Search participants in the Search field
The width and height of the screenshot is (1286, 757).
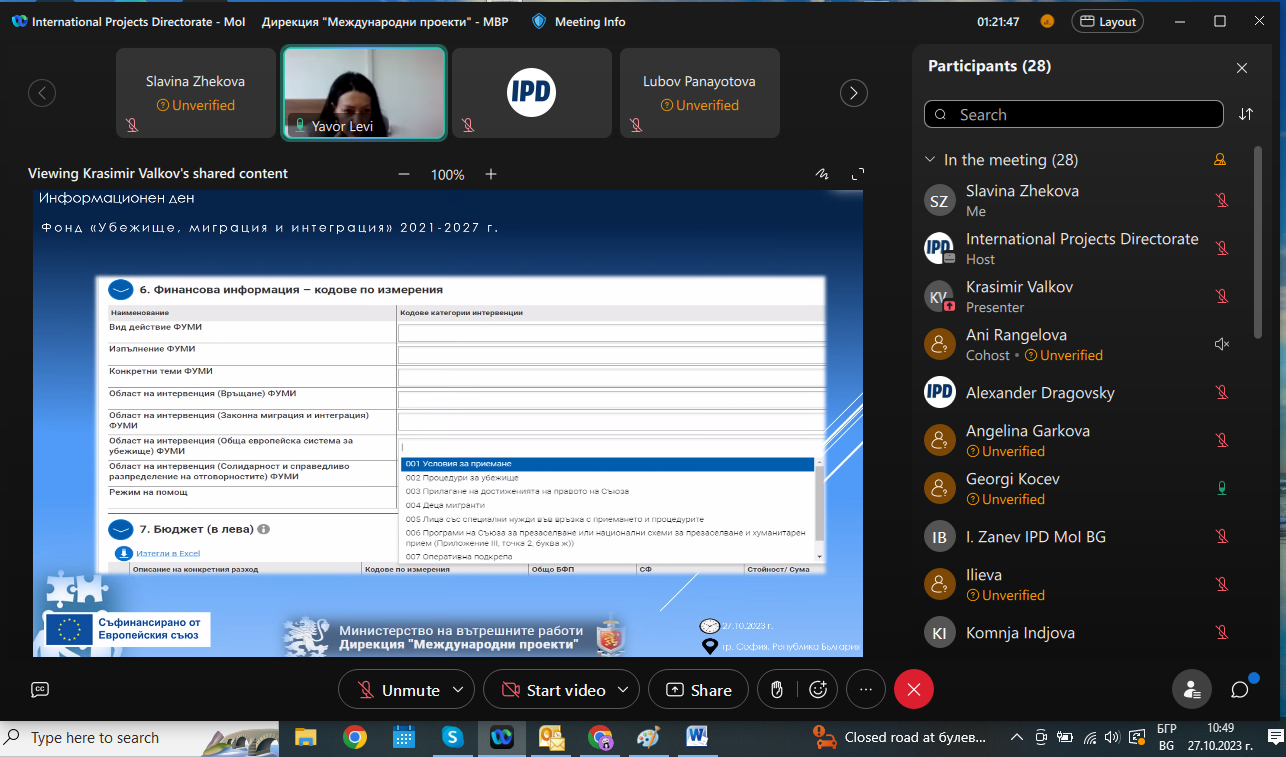pos(1074,114)
